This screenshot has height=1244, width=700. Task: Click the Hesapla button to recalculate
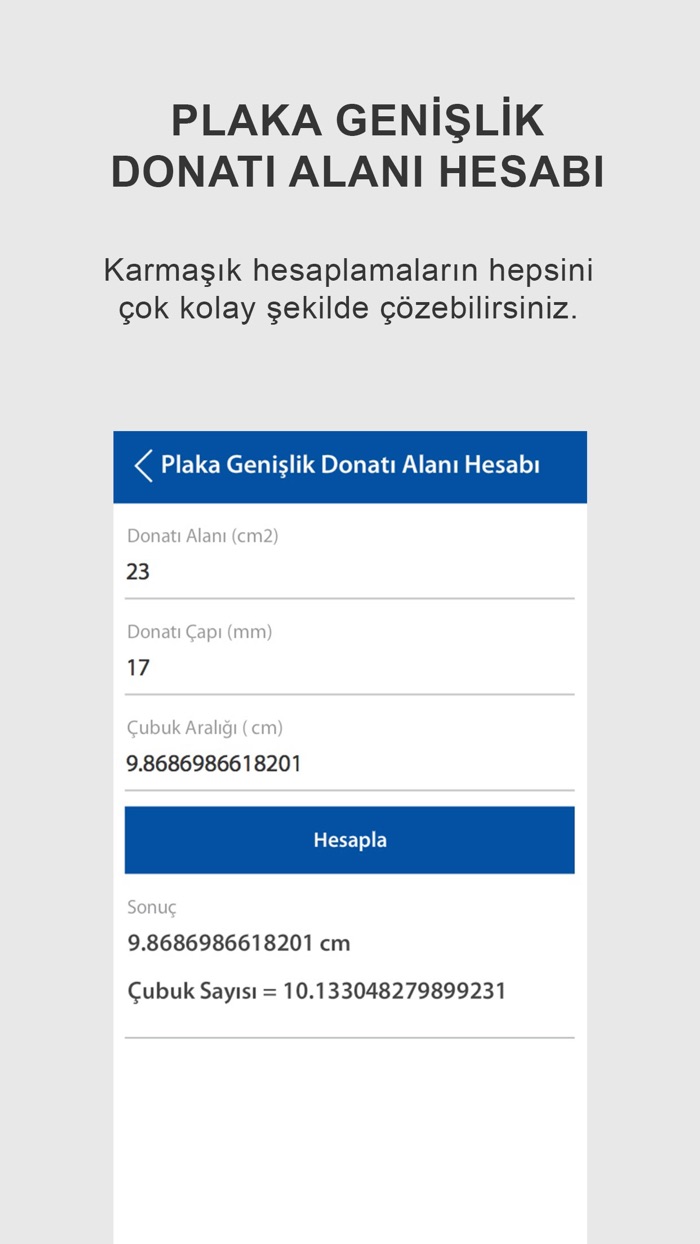tap(349, 840)
